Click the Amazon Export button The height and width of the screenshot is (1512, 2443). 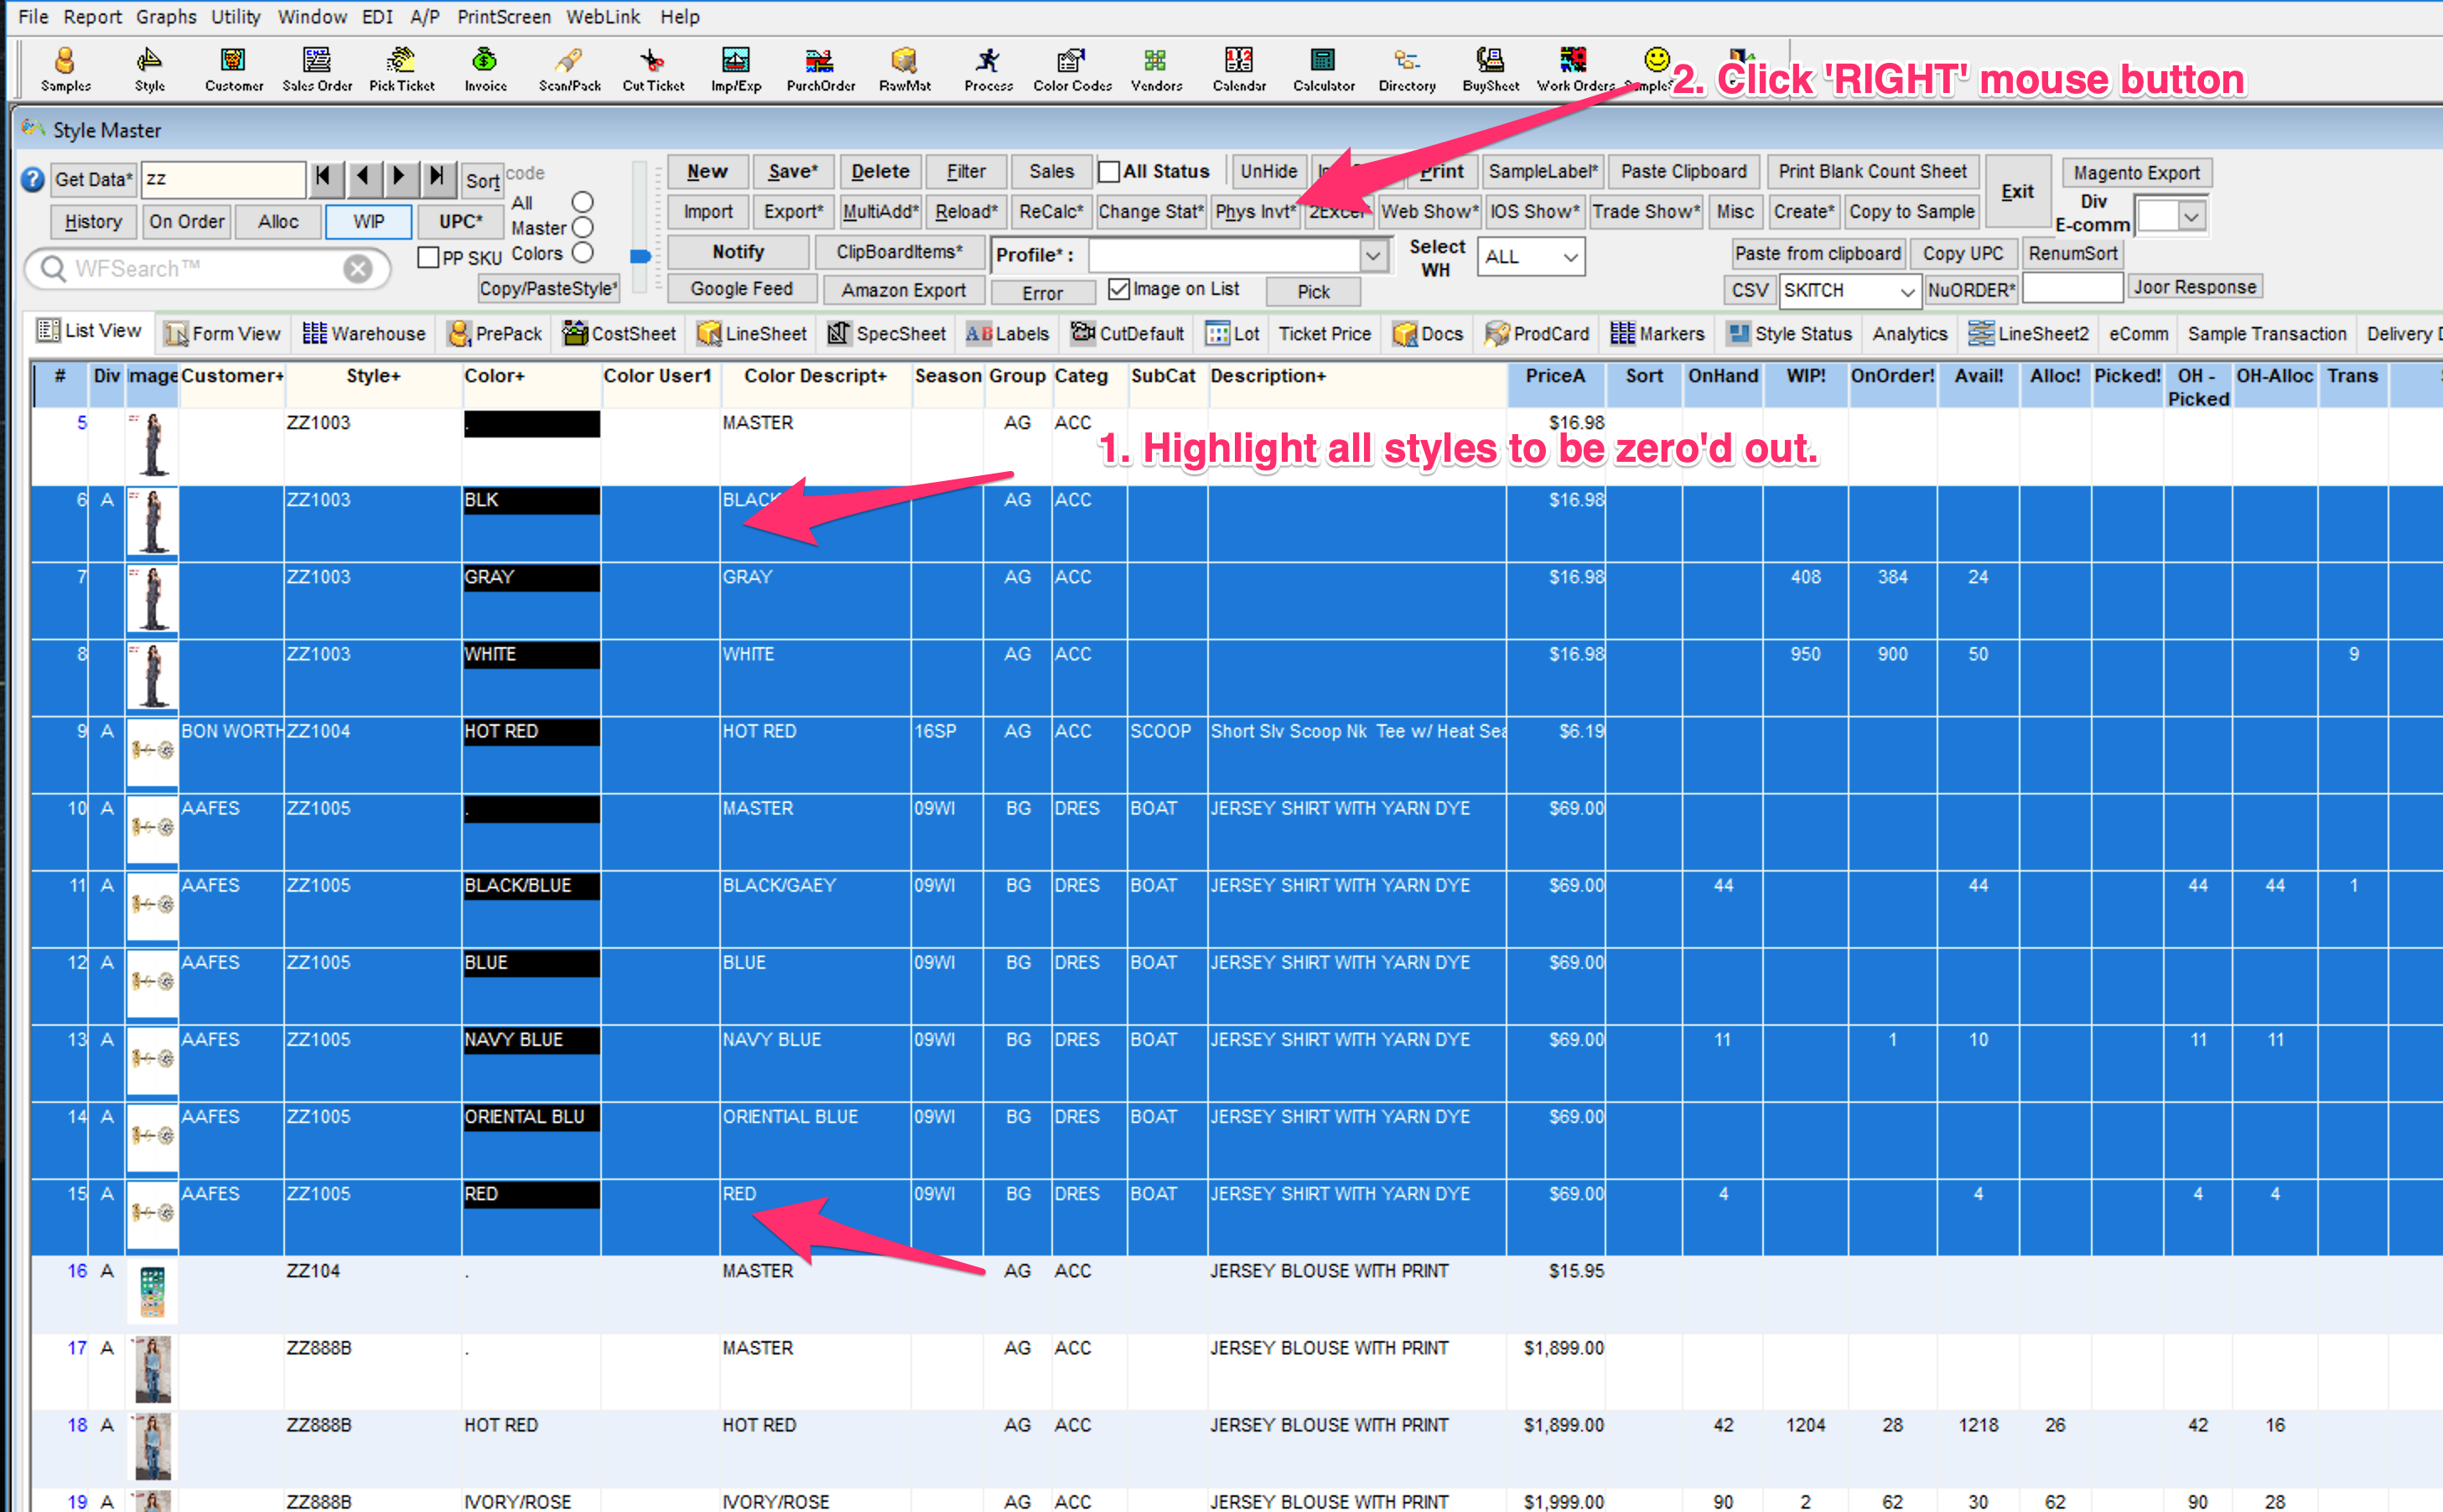(x=903, y=290)
